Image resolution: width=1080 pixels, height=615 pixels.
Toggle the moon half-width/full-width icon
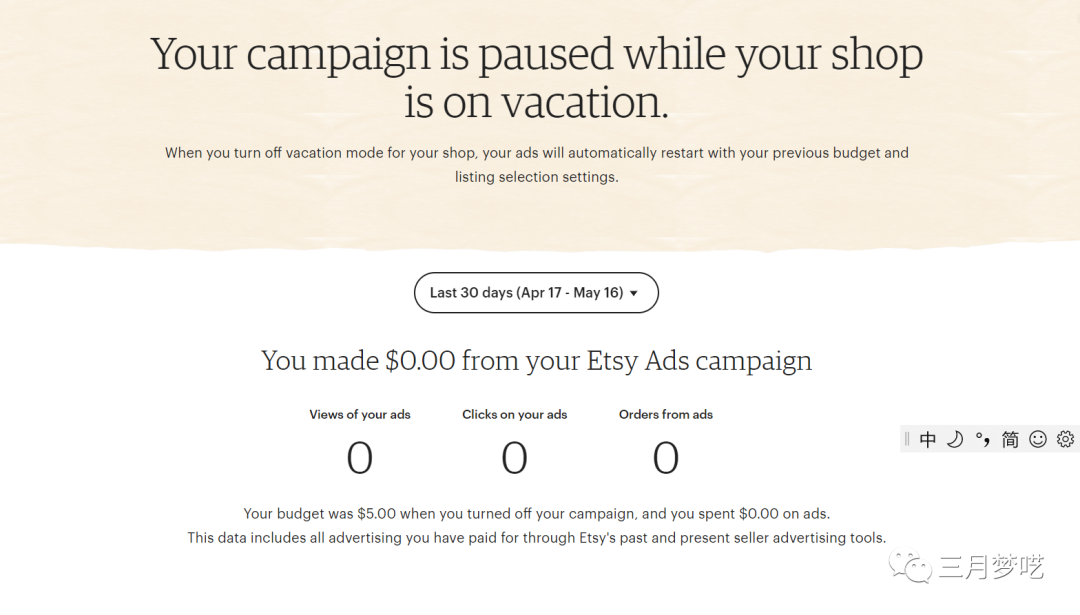955,439
